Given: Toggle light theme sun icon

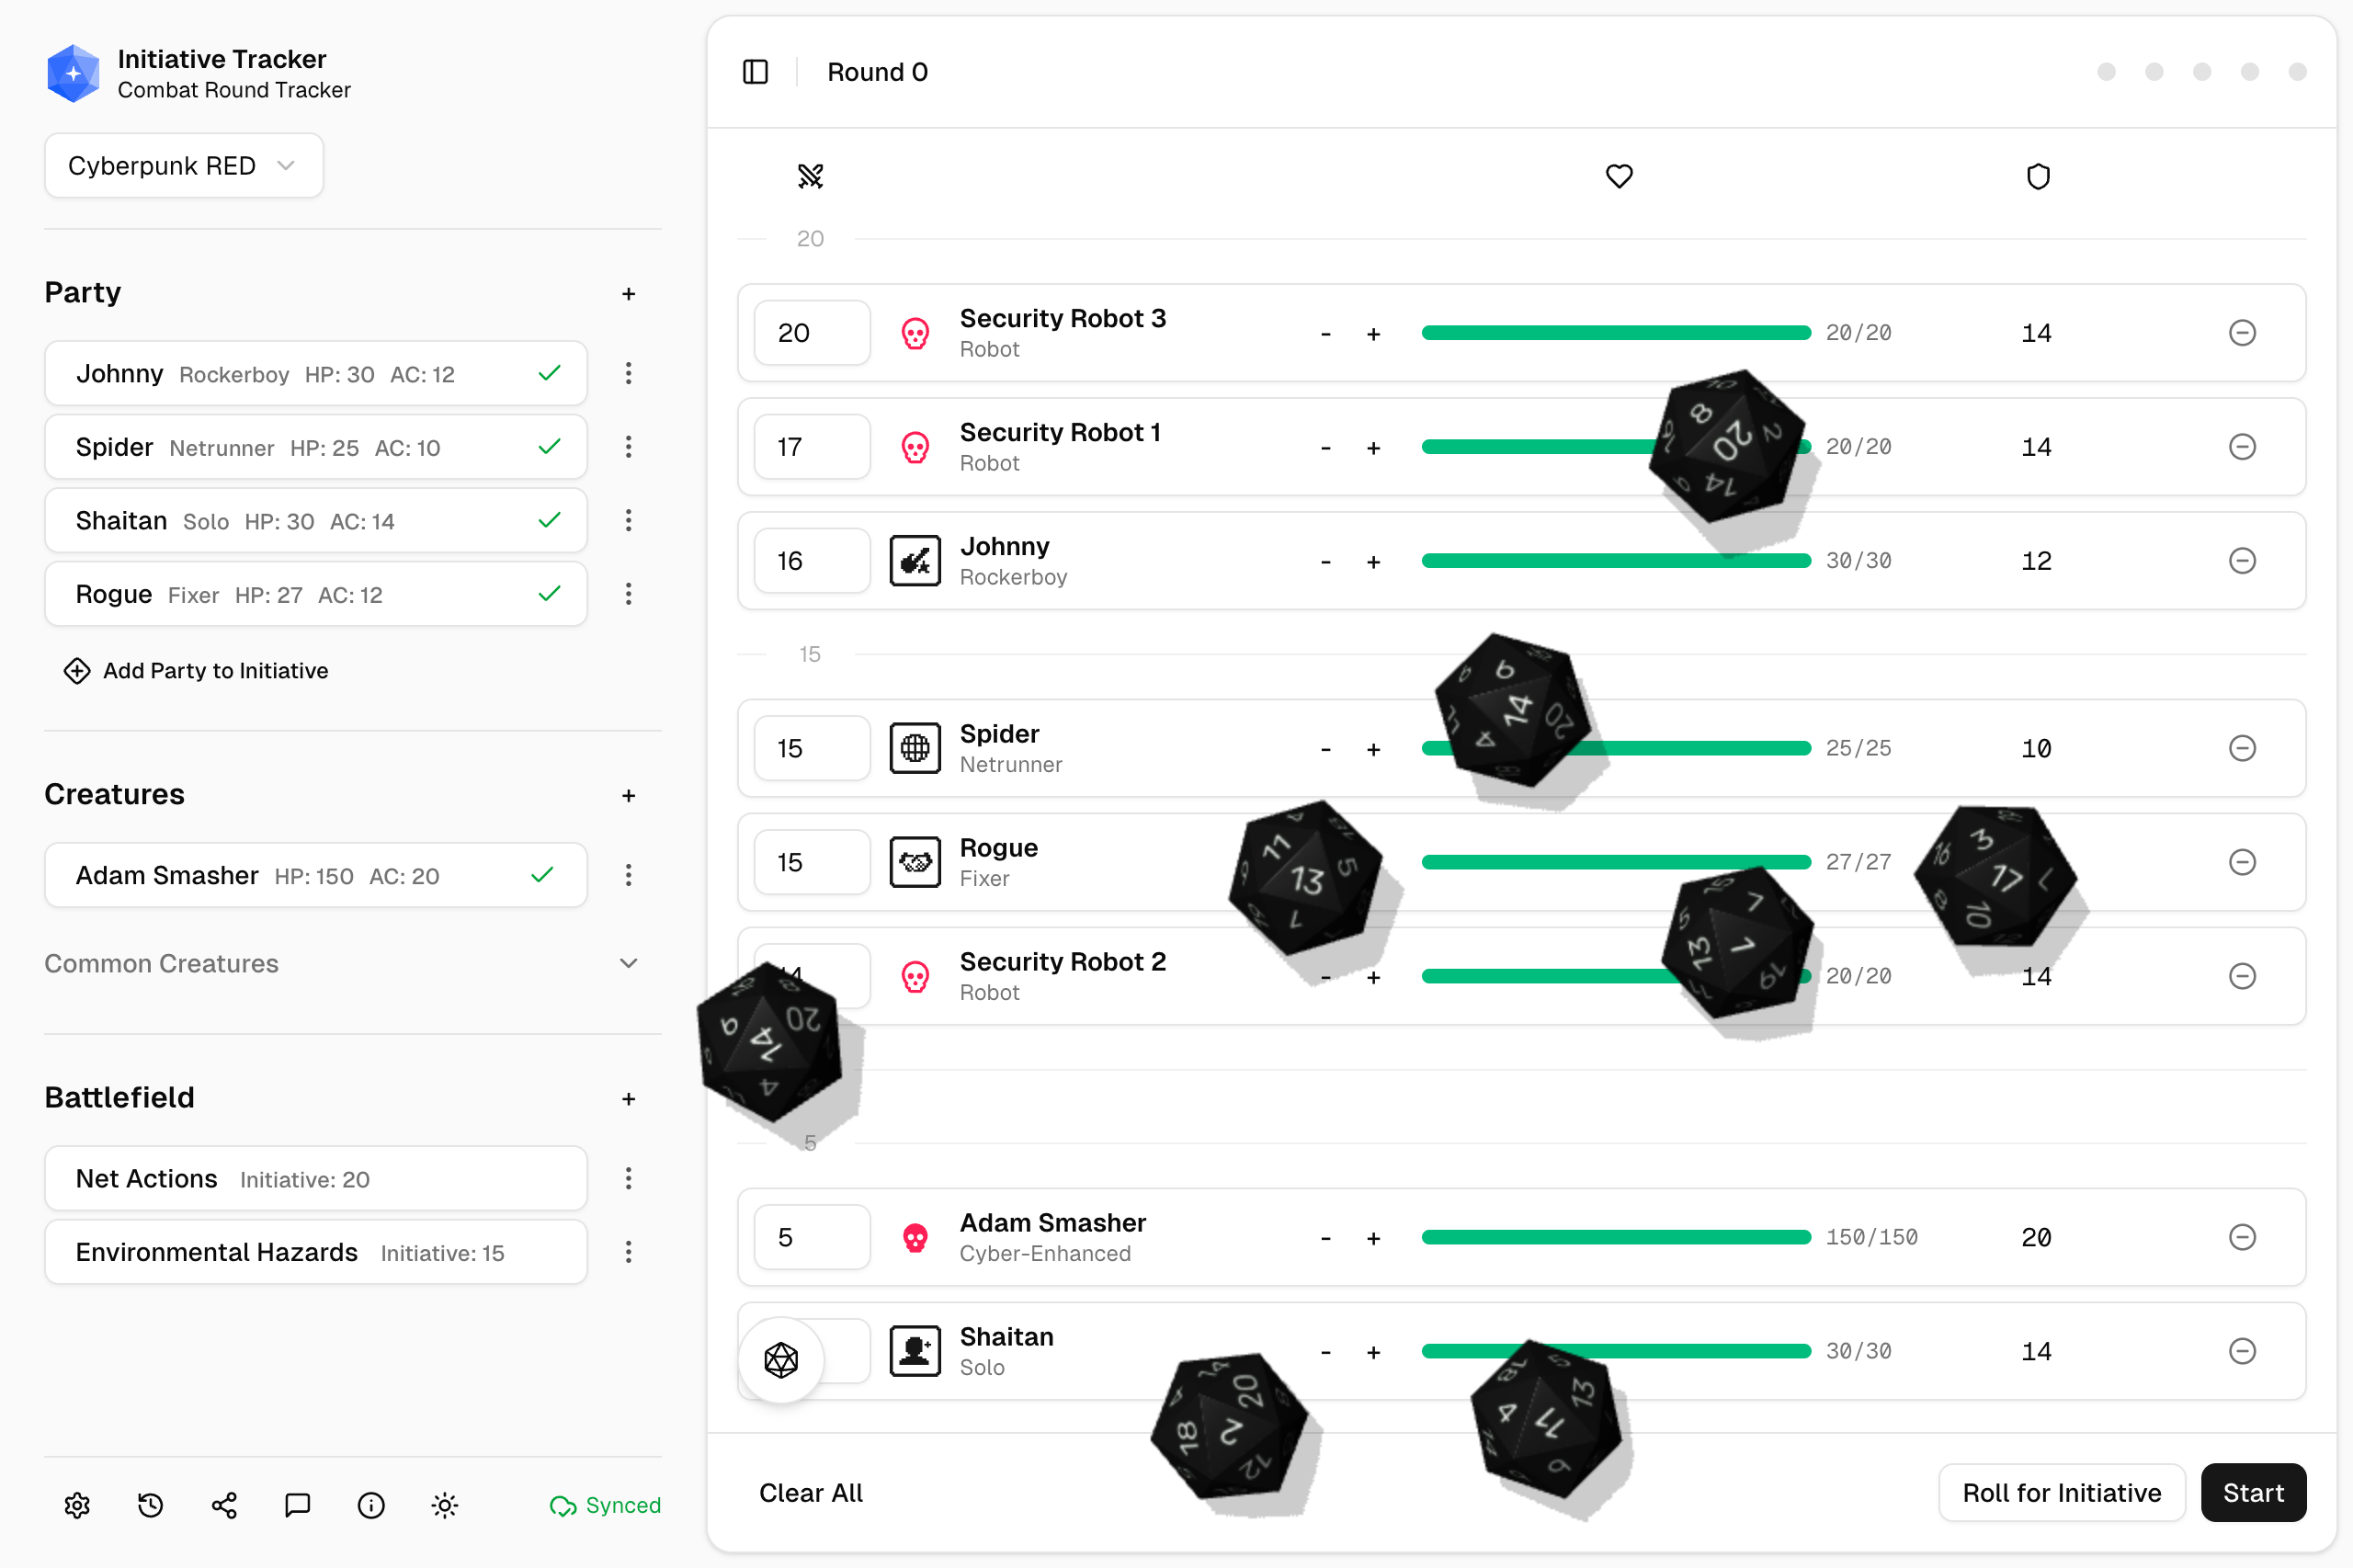Looking at the screenshot, I should point(445,1505).
